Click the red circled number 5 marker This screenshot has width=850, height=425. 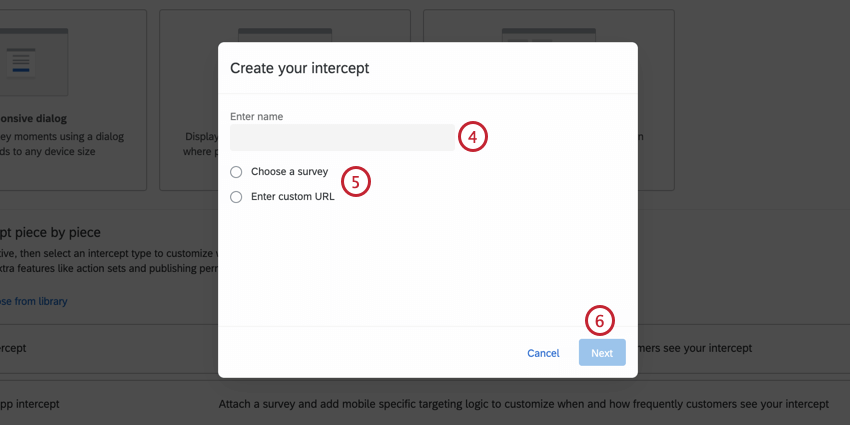356,182
